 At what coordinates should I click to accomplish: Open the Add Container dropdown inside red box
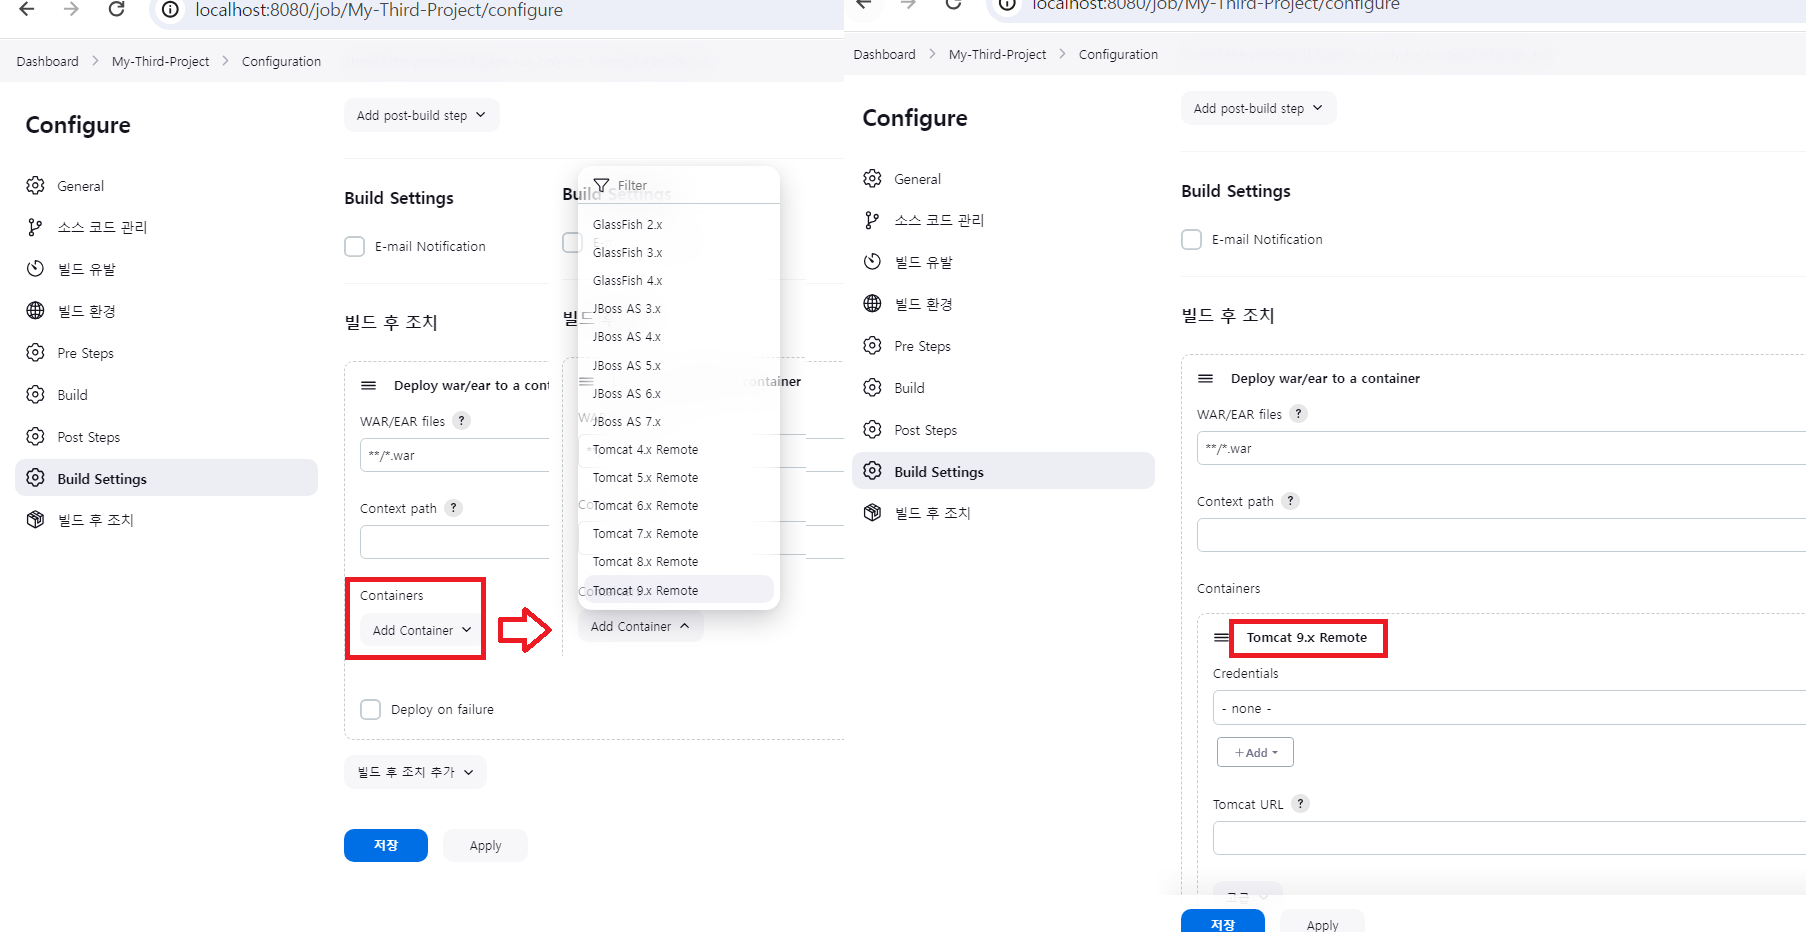tap(421, 630)
